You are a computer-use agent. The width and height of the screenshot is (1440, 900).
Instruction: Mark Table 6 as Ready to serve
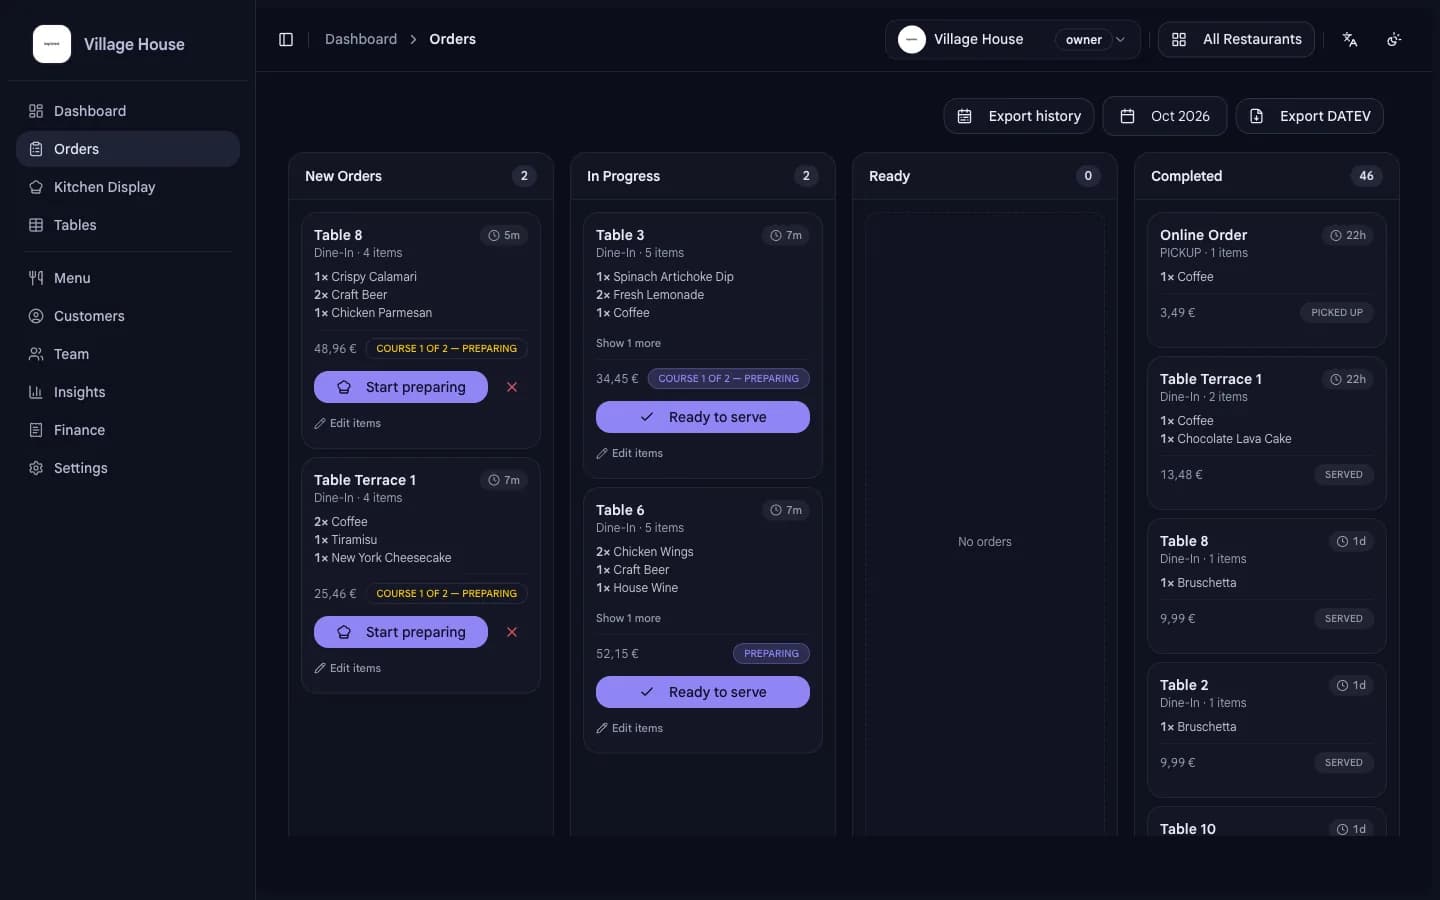[703, 692]
